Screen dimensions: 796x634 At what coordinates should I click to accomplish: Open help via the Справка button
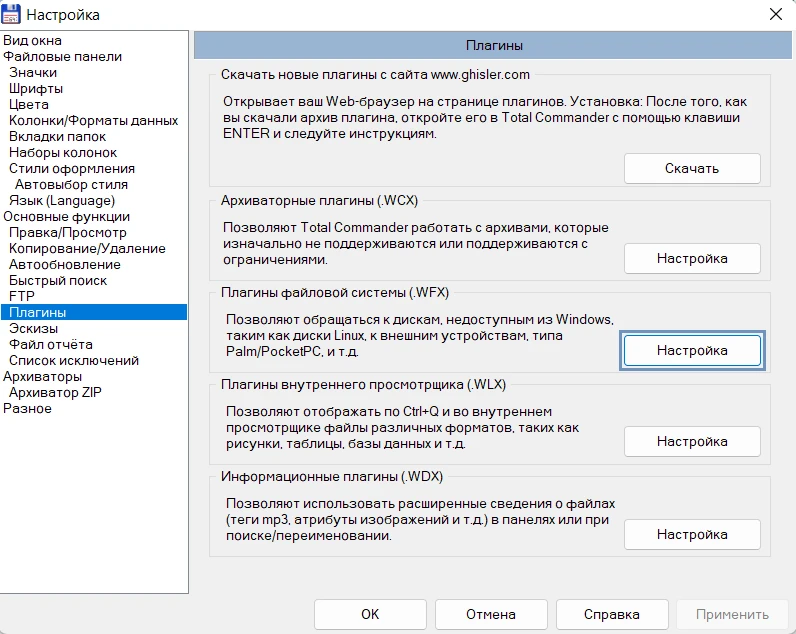pyautogui.click(x=612, y=614)
